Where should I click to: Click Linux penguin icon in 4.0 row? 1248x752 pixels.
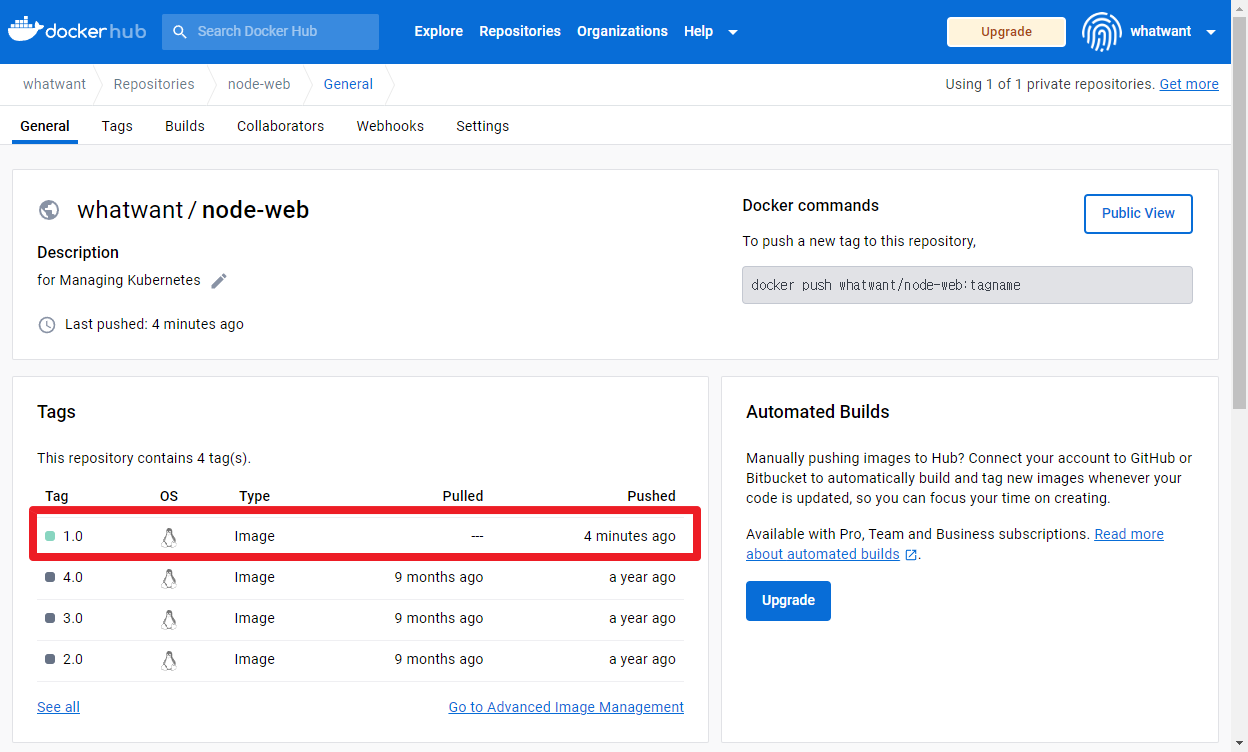(x=169, y=578)
